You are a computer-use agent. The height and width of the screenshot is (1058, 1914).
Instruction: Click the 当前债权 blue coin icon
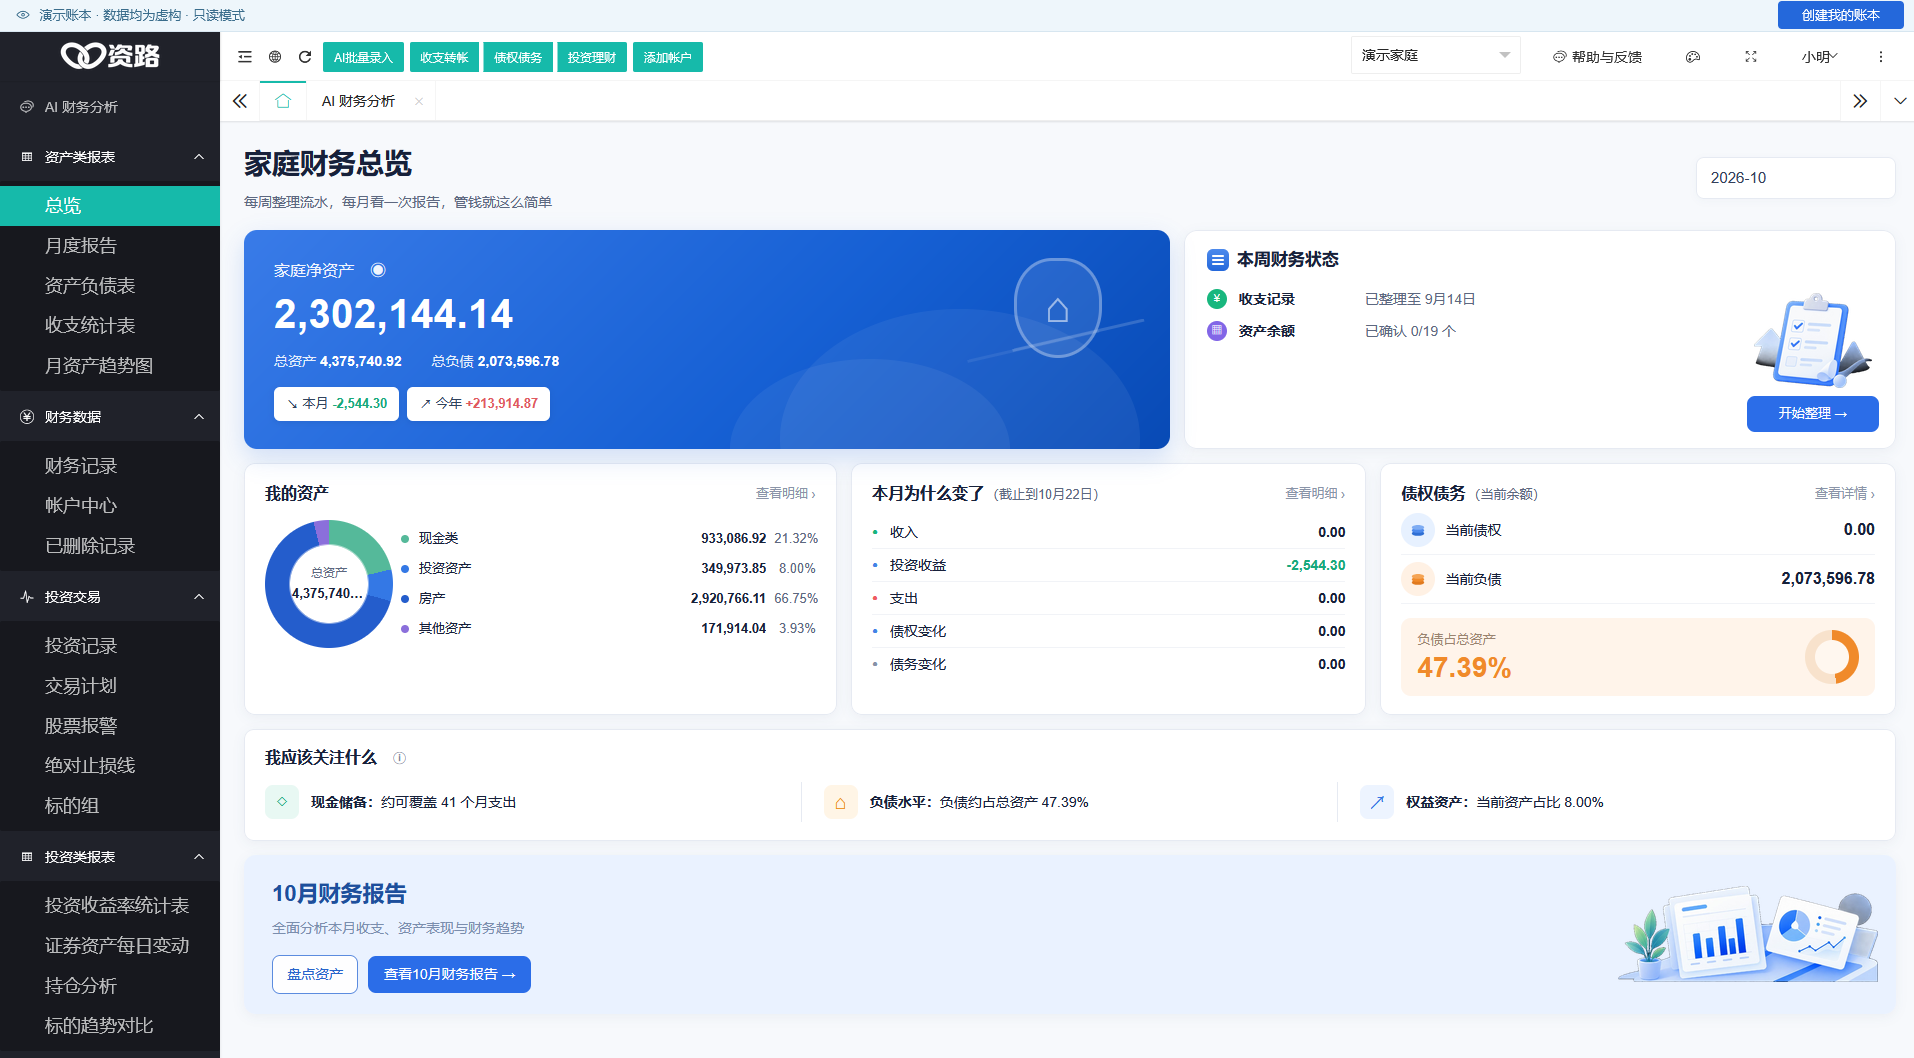click(x=1417, y=530)
